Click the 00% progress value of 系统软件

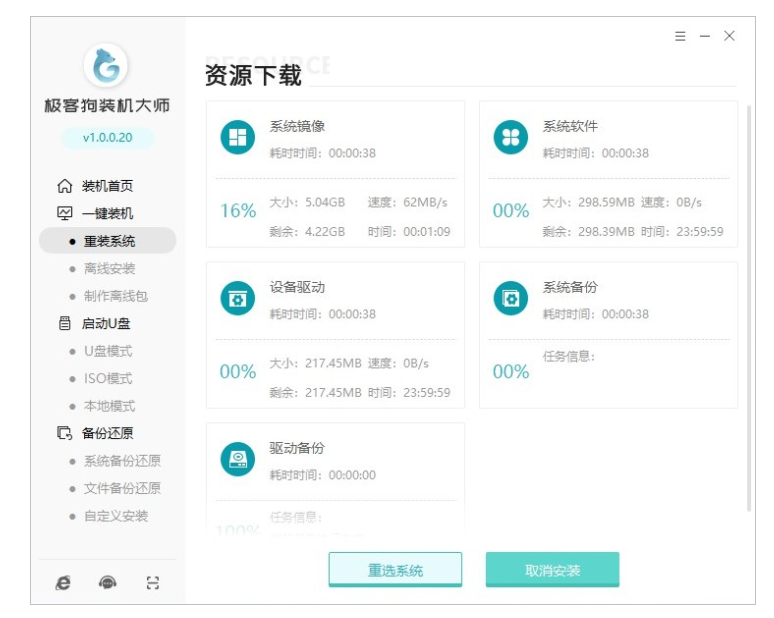(511, 211)
